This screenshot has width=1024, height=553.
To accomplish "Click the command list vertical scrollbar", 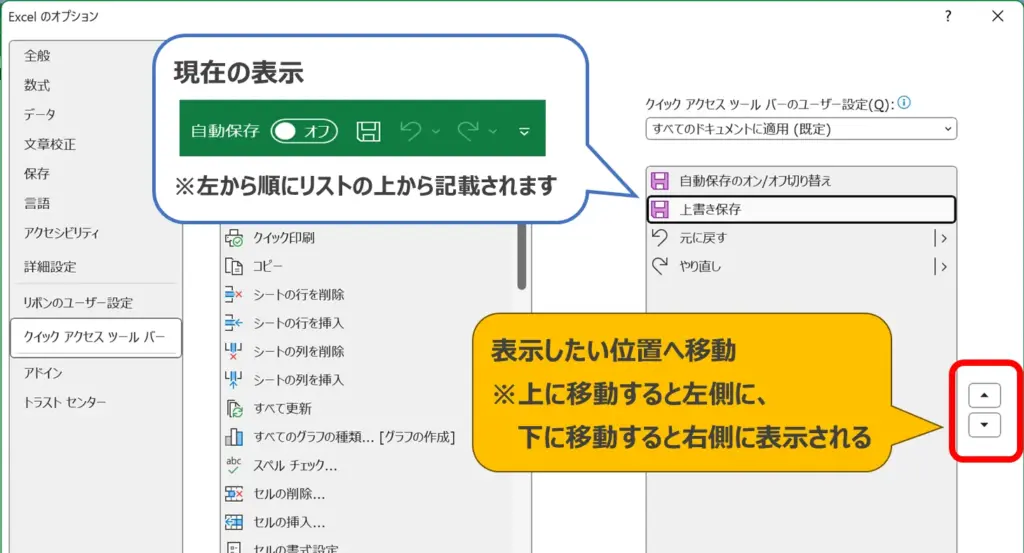I will pyautogui.click(x=522, y=256).
